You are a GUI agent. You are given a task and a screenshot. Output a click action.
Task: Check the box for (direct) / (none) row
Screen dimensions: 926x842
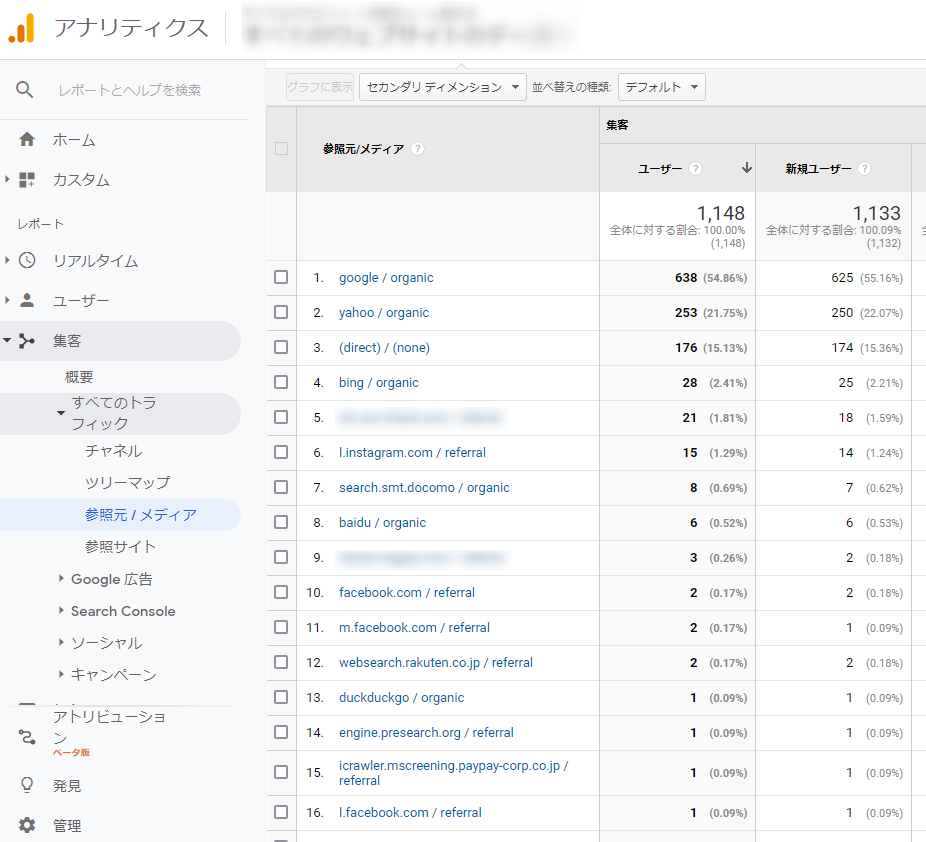click(281, 347)
